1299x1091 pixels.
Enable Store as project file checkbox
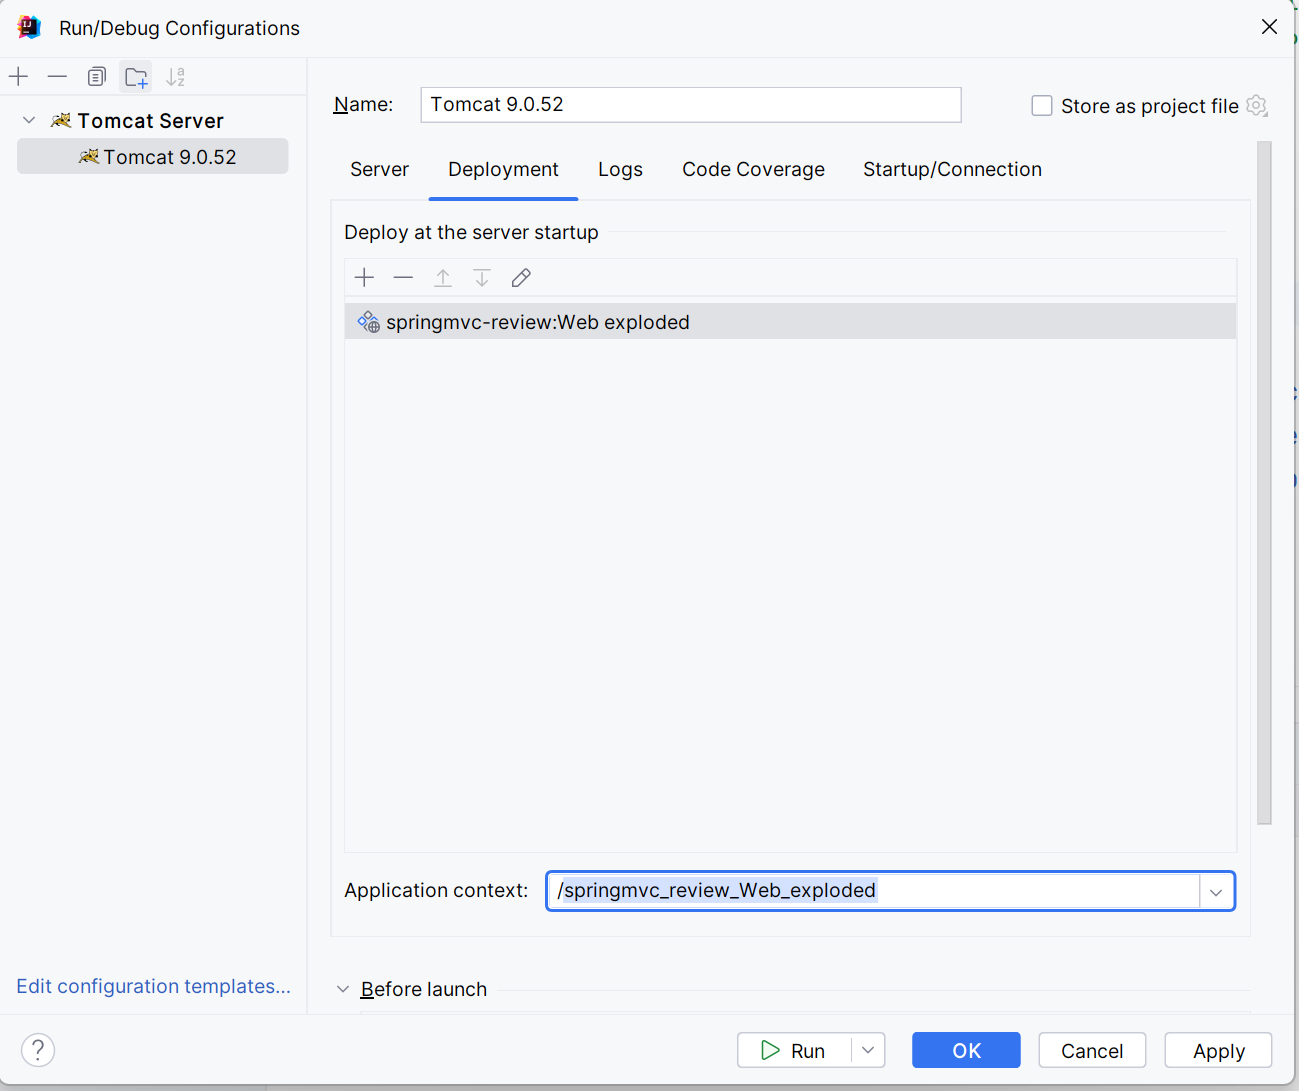tap(1042, 106)
